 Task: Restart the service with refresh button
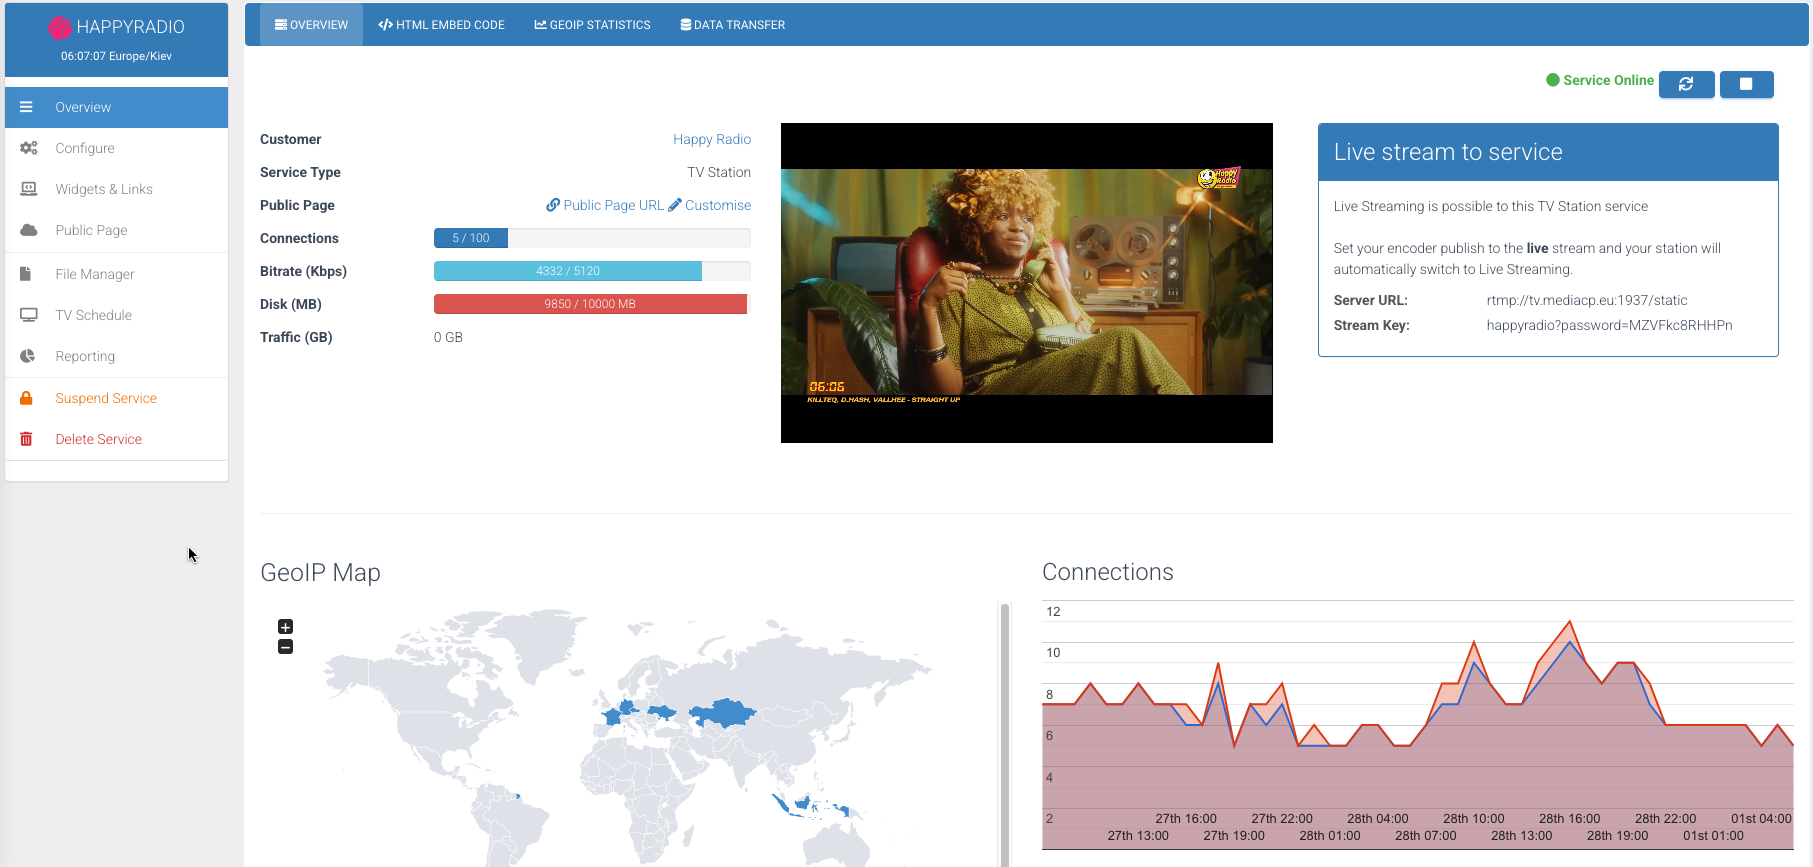[1686, 84]
